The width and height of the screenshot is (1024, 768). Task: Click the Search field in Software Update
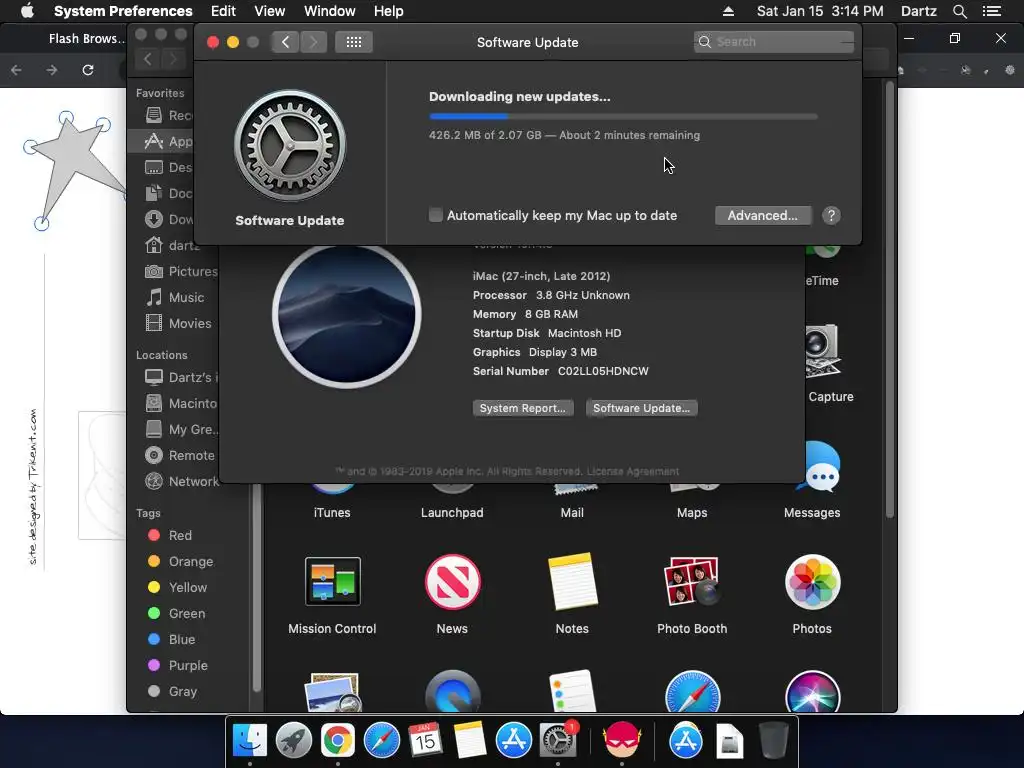(774, 42)
